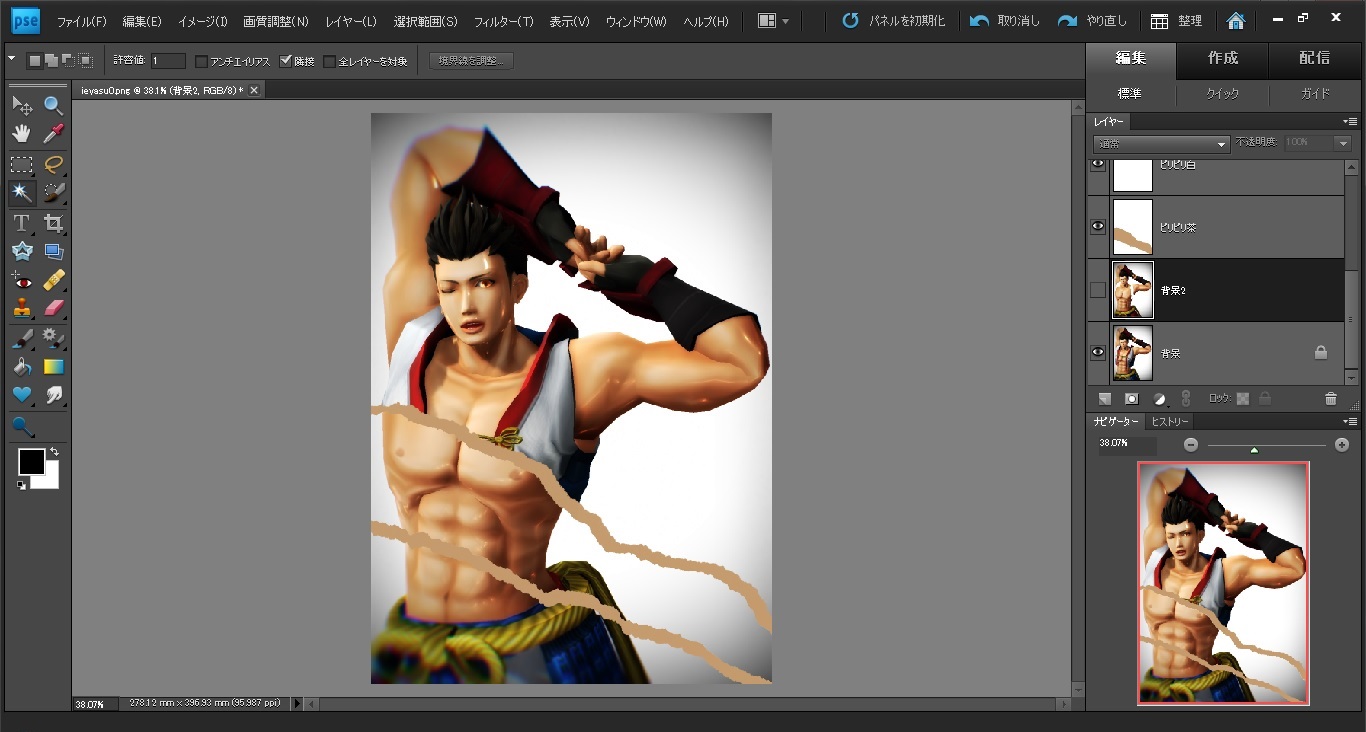Select the Clone Stamp tool
This screenshot has height=732, width=1366.
[21, 308]
